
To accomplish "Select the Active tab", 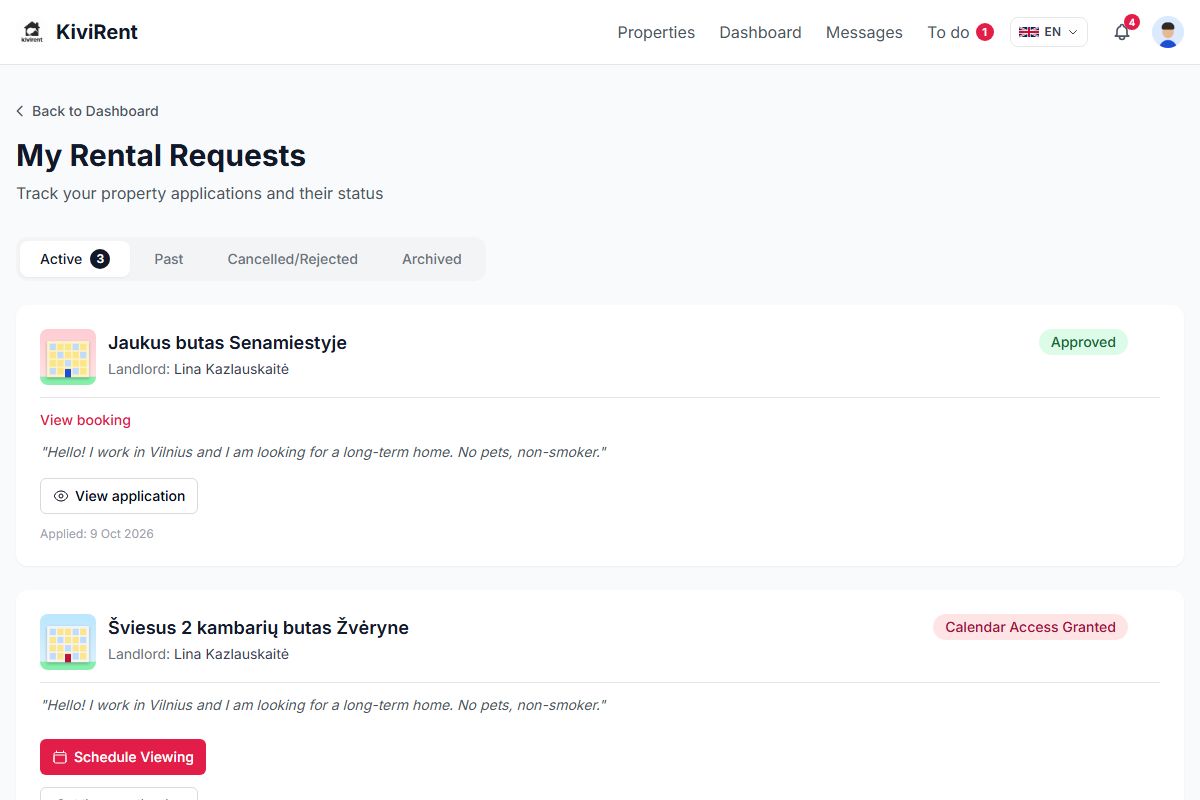I will pos(75,259).
